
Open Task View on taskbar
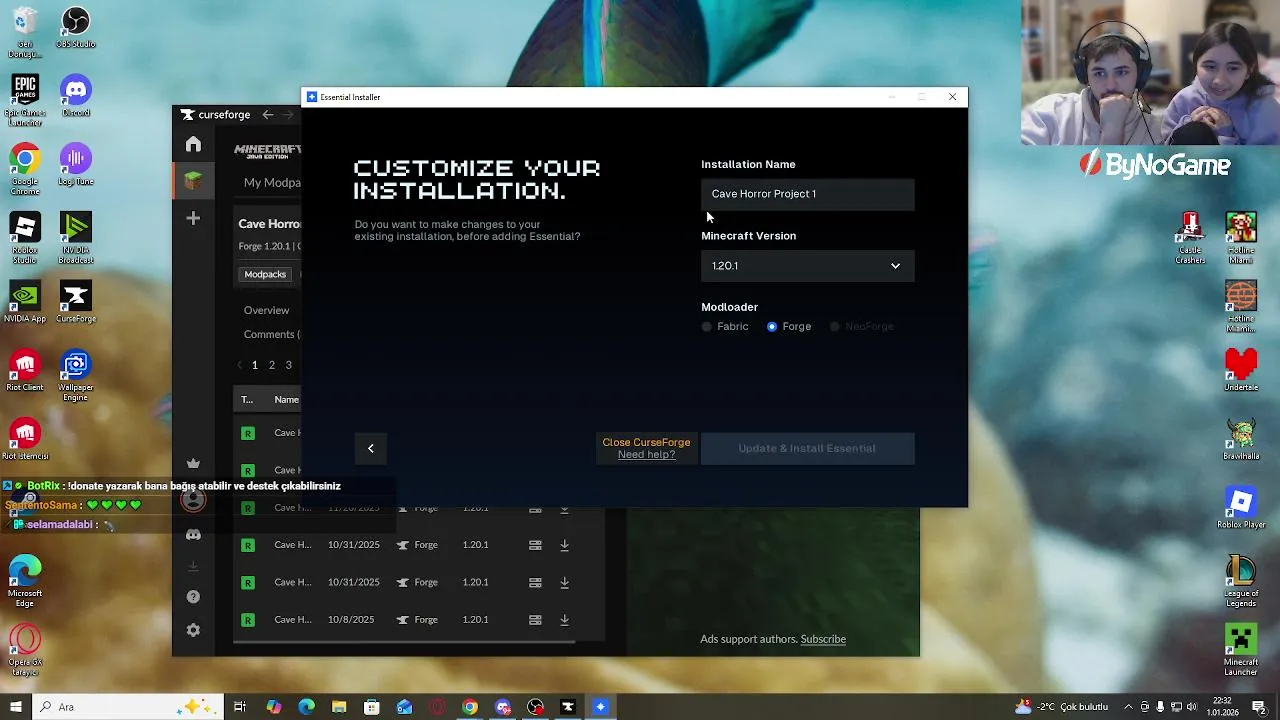[240, 707]
